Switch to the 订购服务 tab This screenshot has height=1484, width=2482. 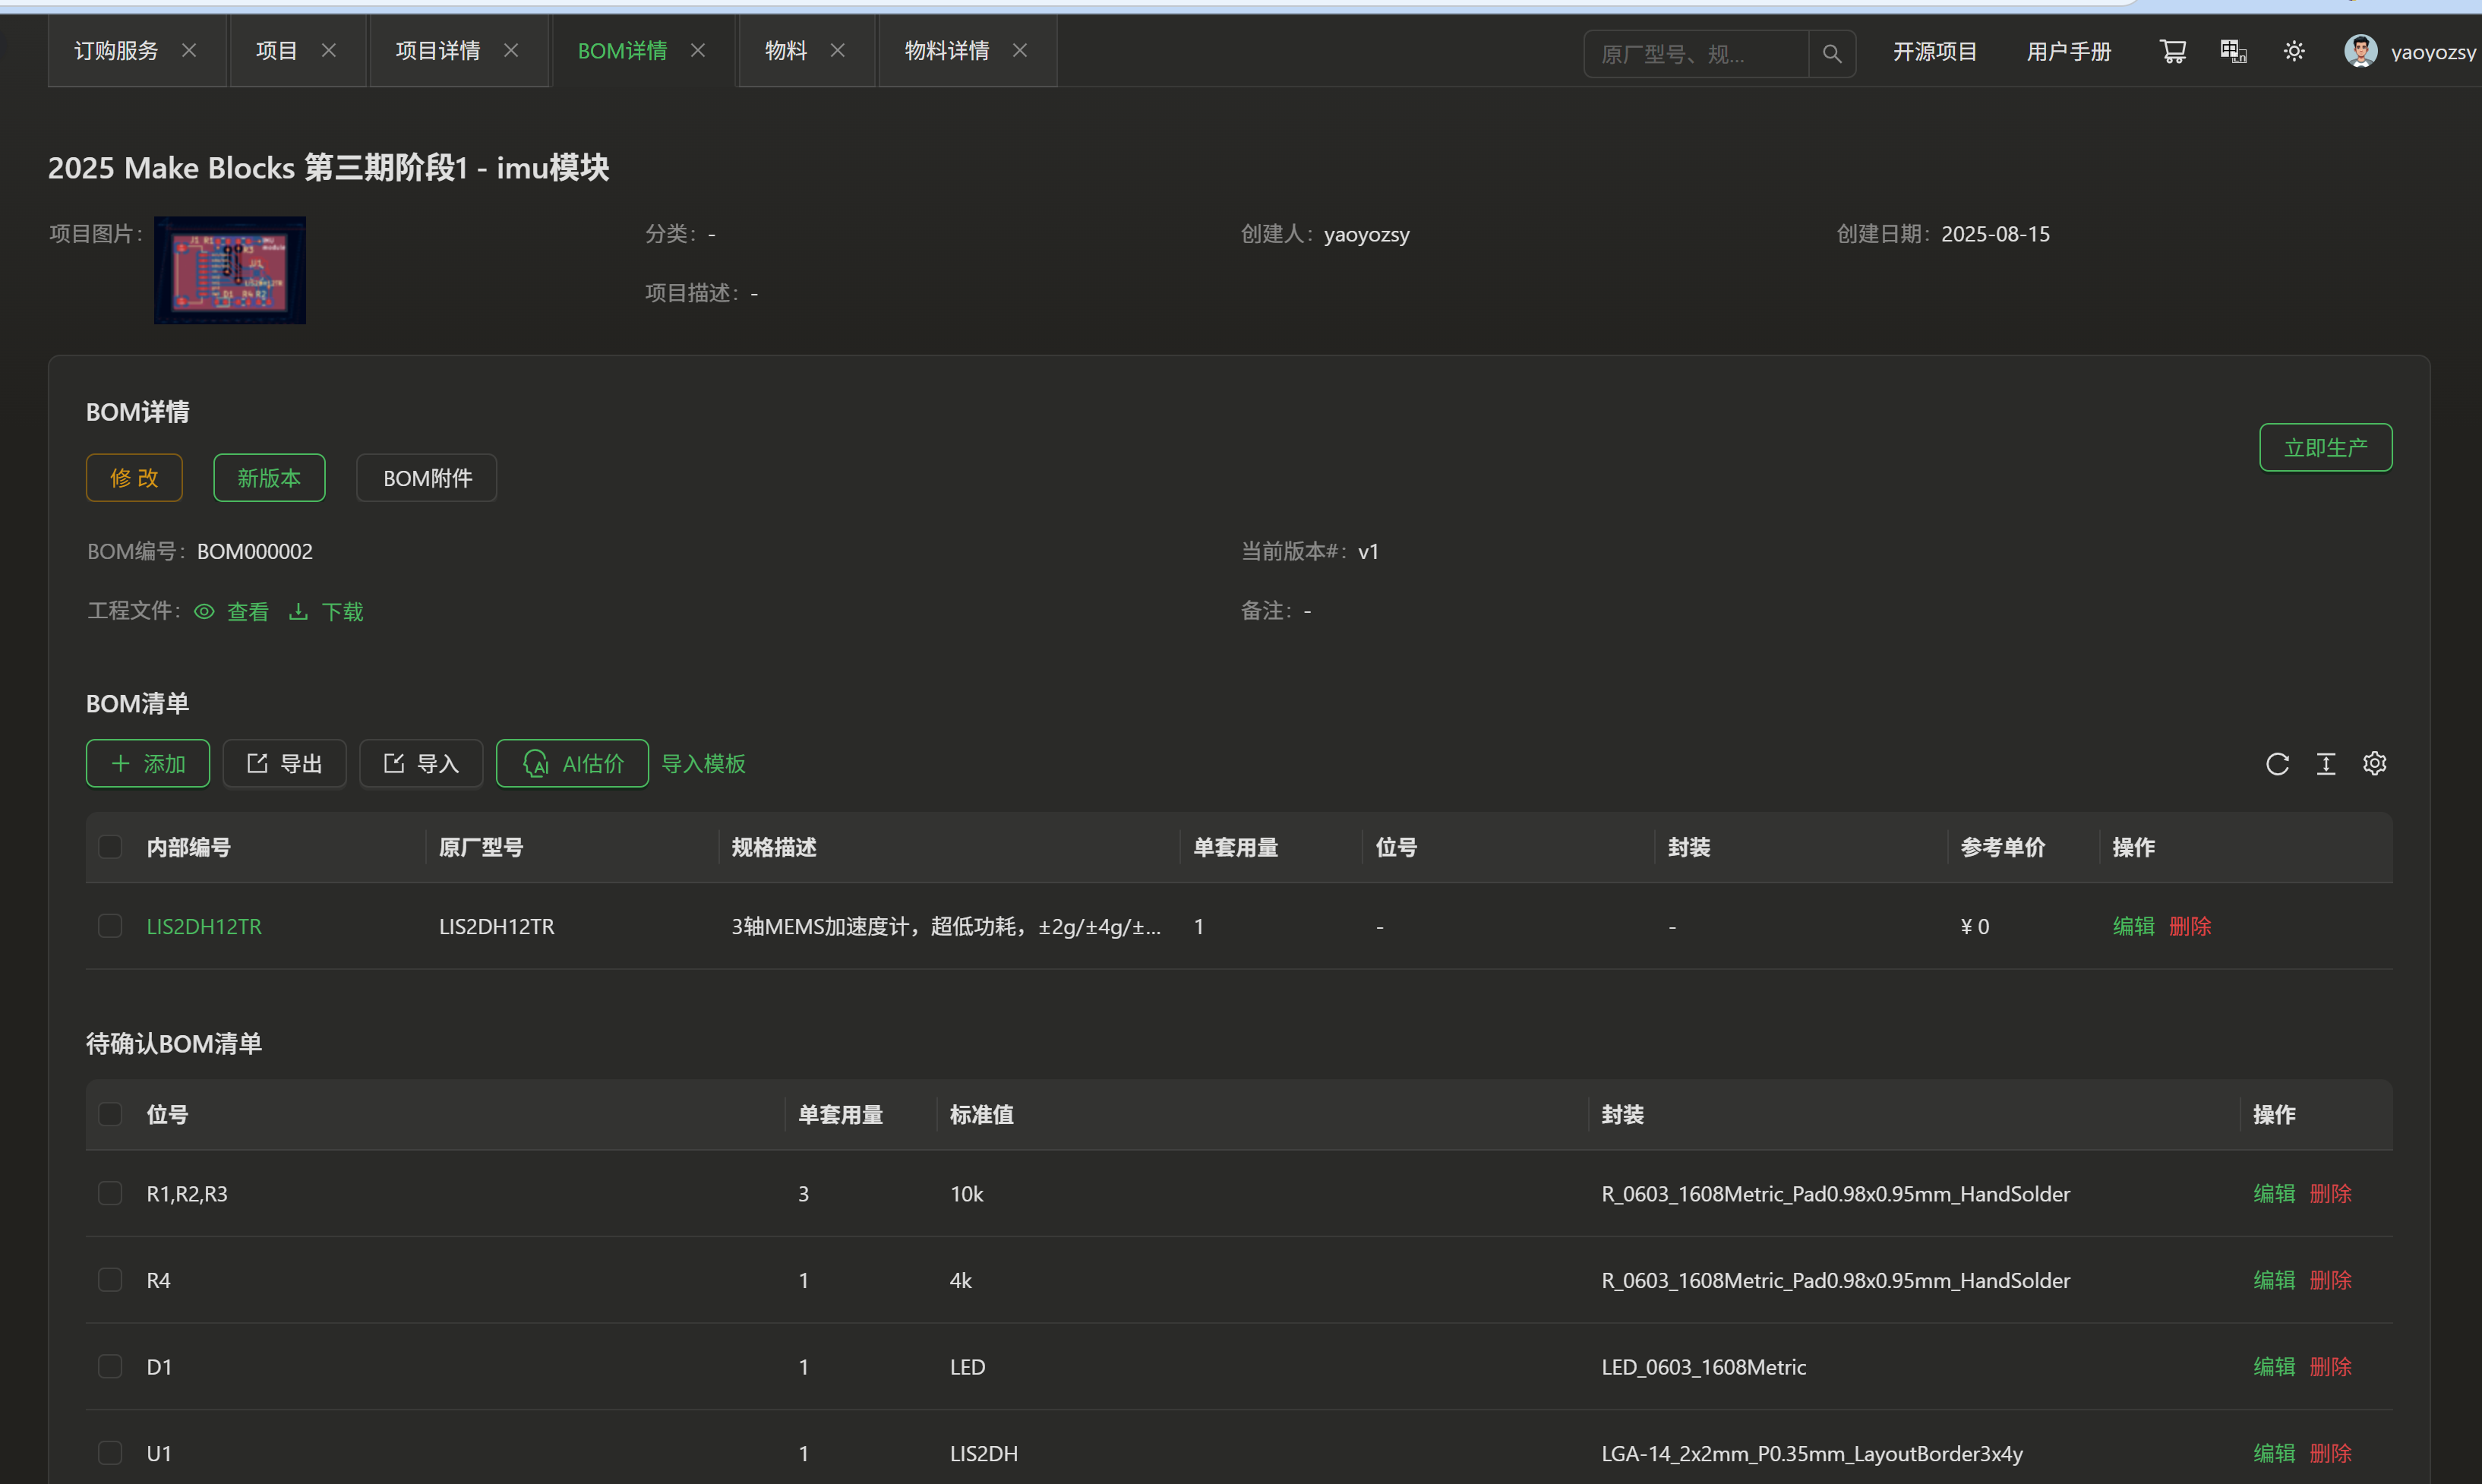click(x=116, y=50)
